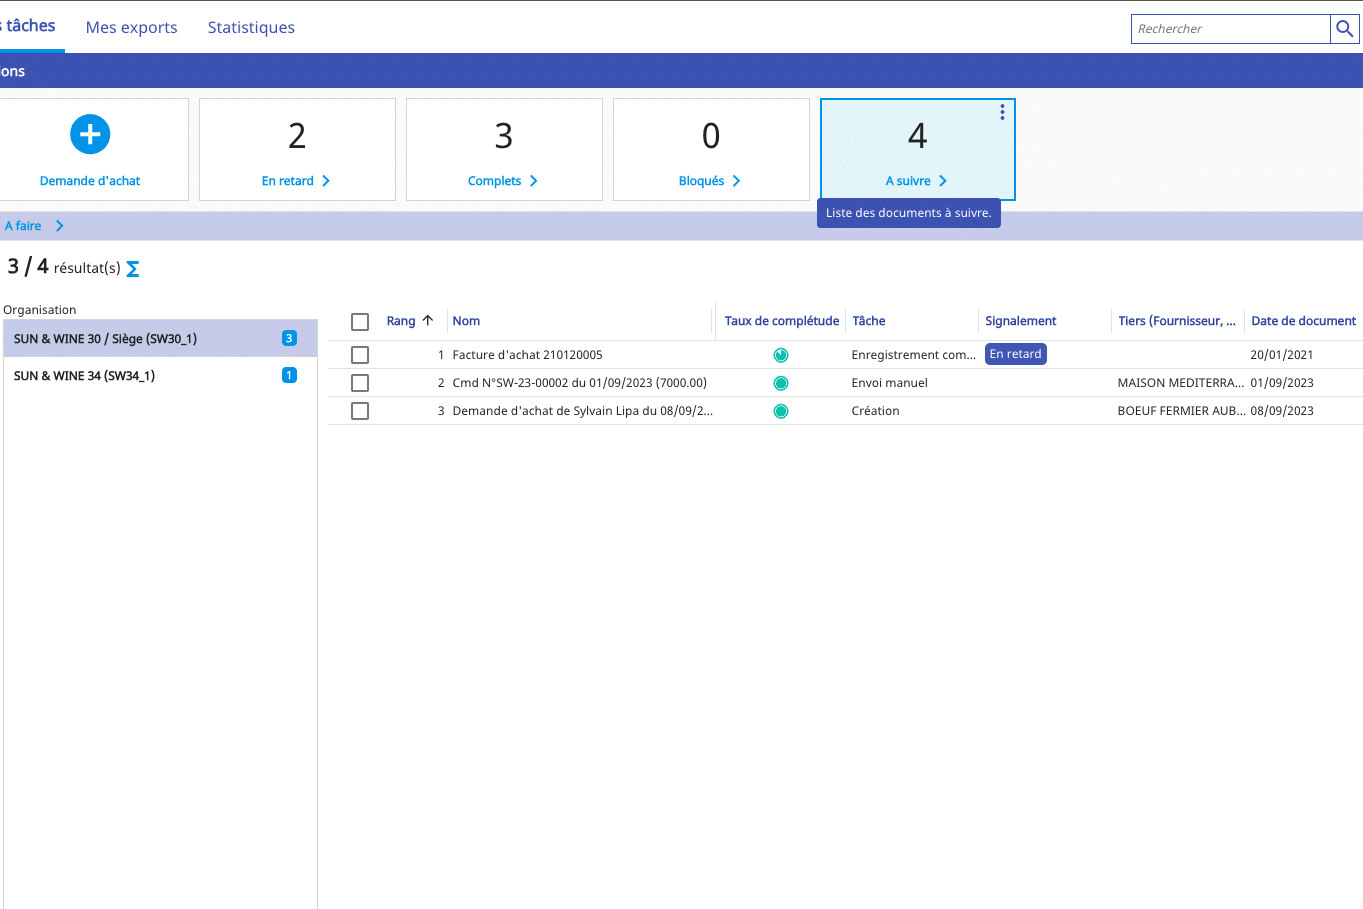1363x909 pixels.
Task: Expand the Complets chevron
Action: [x=534, y=181]
